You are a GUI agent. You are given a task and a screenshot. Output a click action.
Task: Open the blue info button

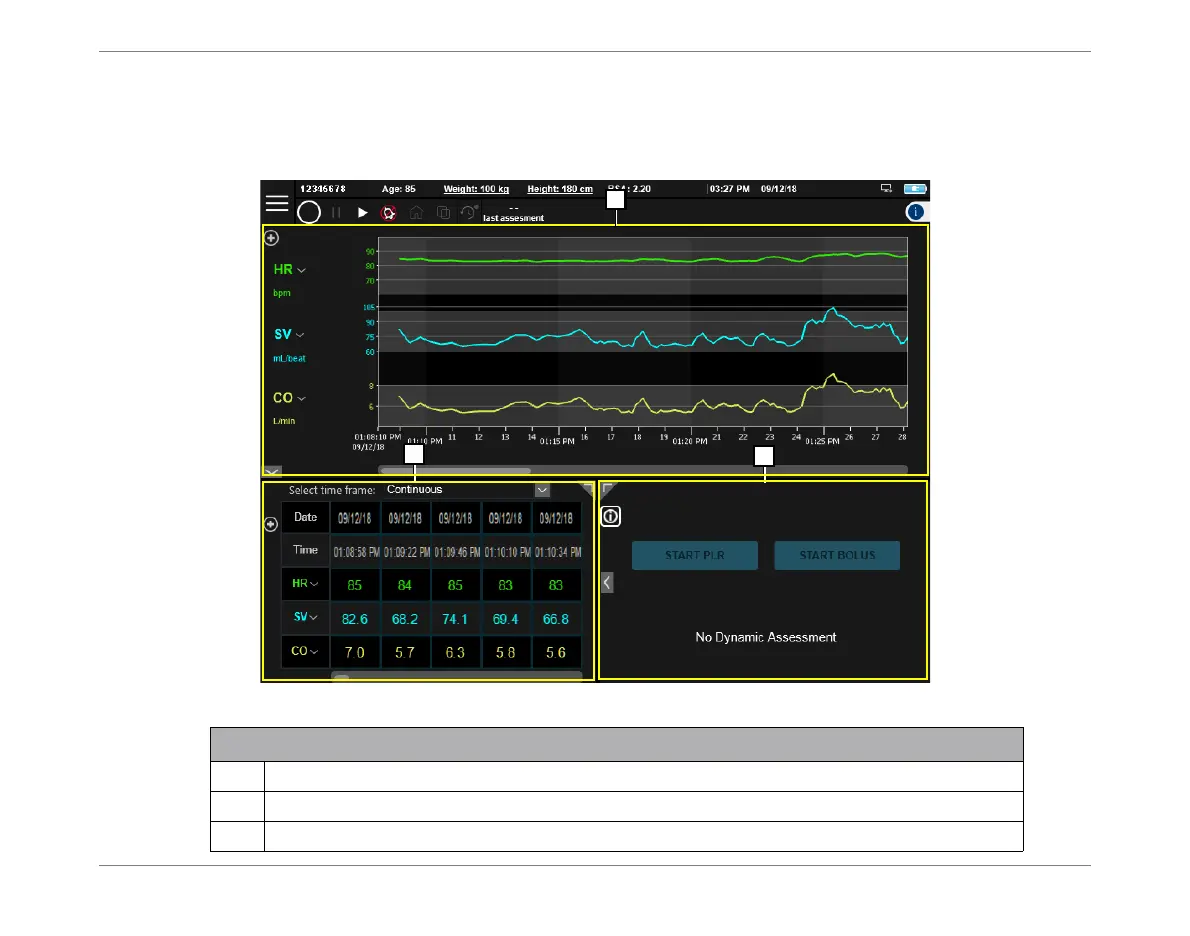[x=915, y=212]
